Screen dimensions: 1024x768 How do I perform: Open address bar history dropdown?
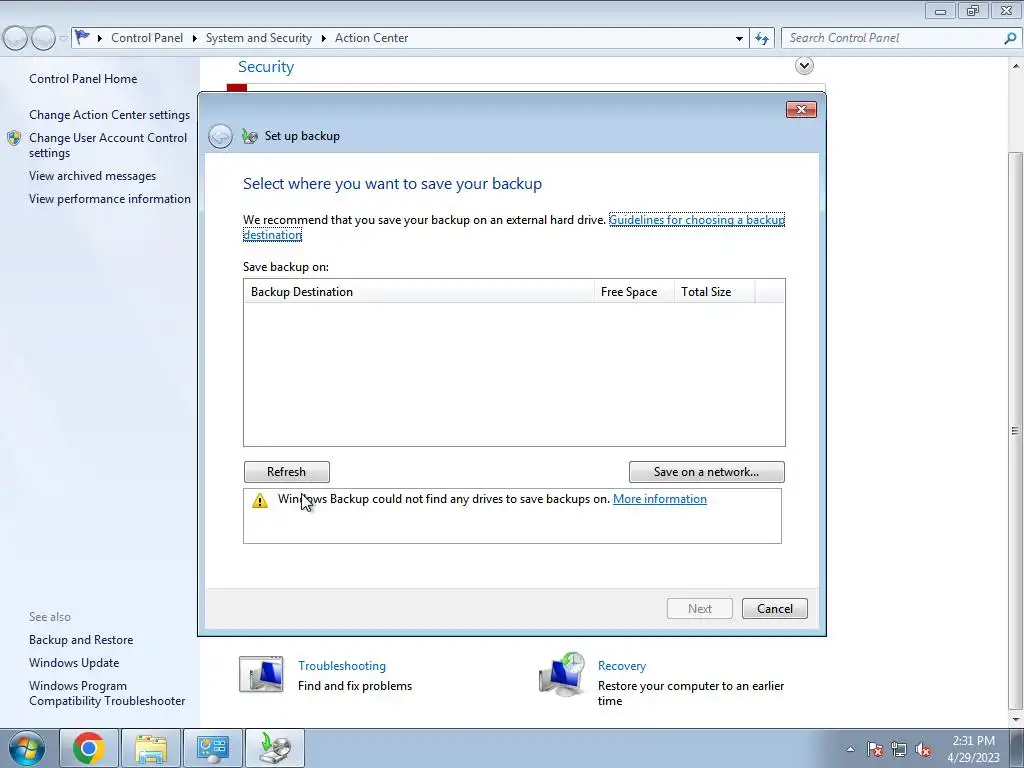[739, 39]
